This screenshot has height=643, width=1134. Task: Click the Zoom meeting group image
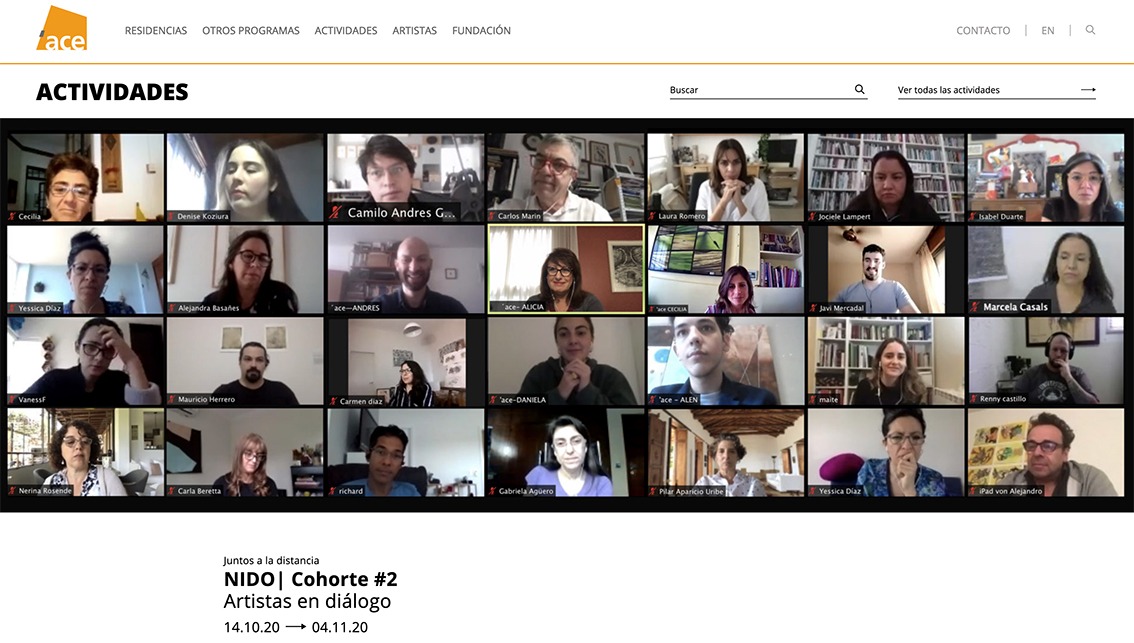click(x=566, y=315)
